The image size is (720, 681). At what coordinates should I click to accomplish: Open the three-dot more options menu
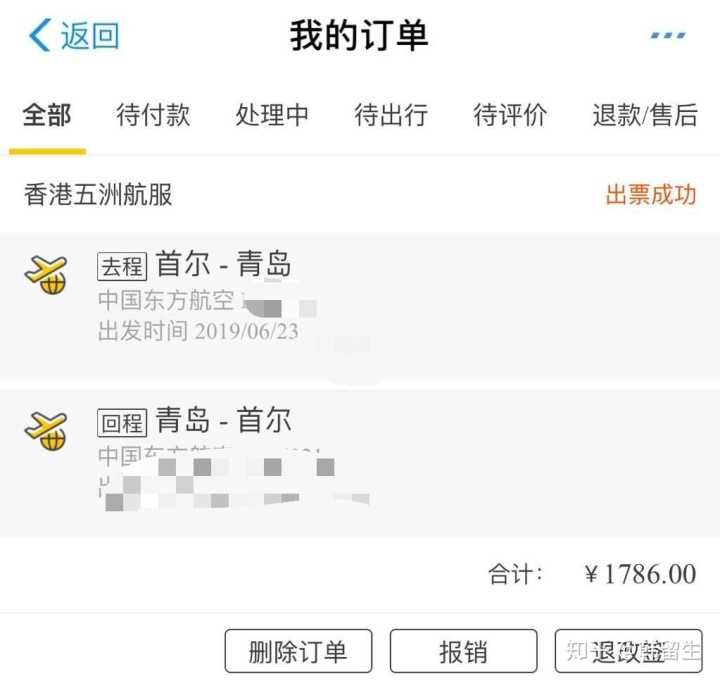point(668,35)
